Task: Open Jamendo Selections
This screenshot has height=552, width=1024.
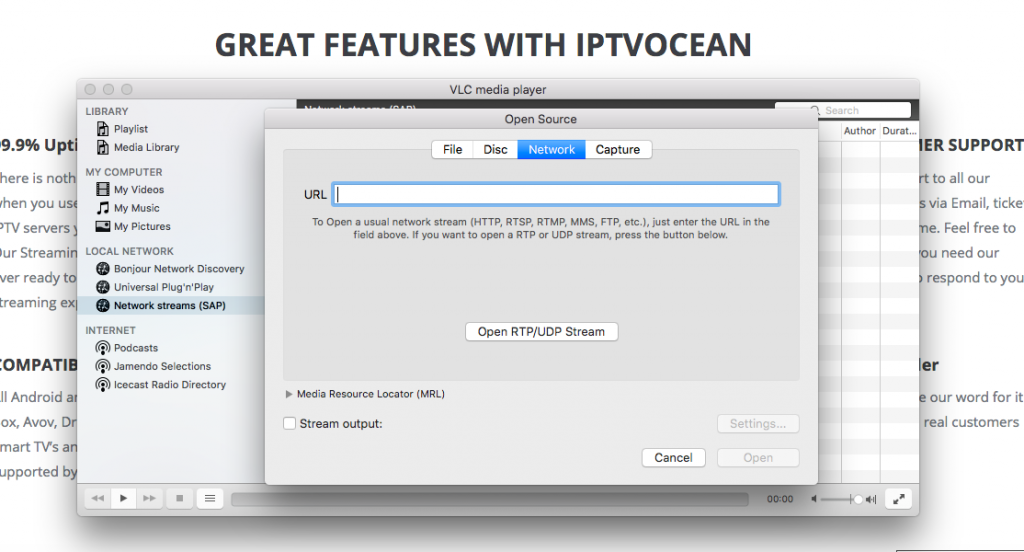Action: (153, 366)
